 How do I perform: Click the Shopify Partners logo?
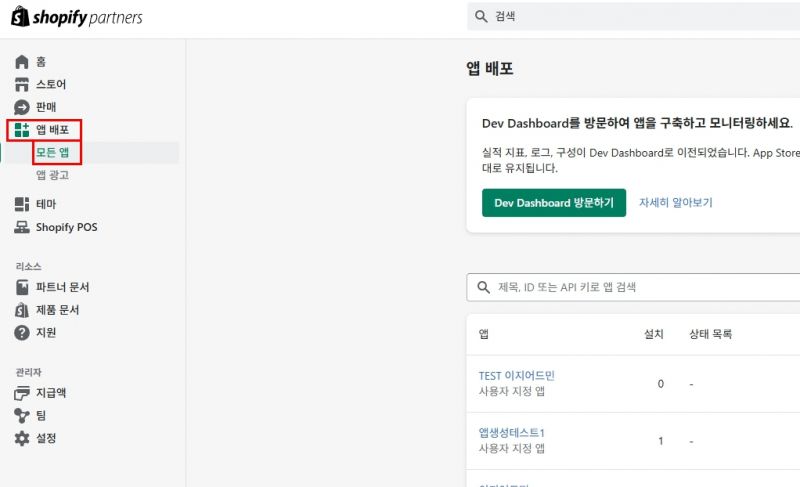[x=76, y=17]
